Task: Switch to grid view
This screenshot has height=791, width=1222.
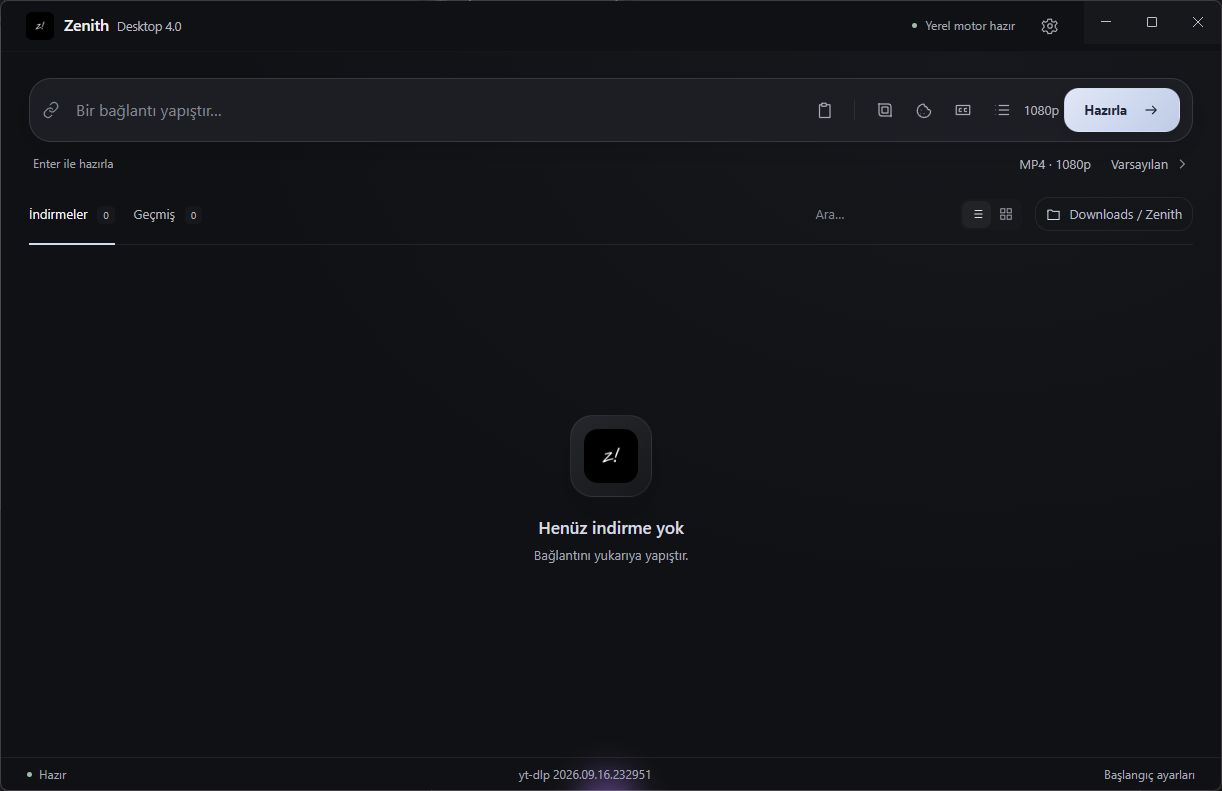Action: coord(1006,214)
